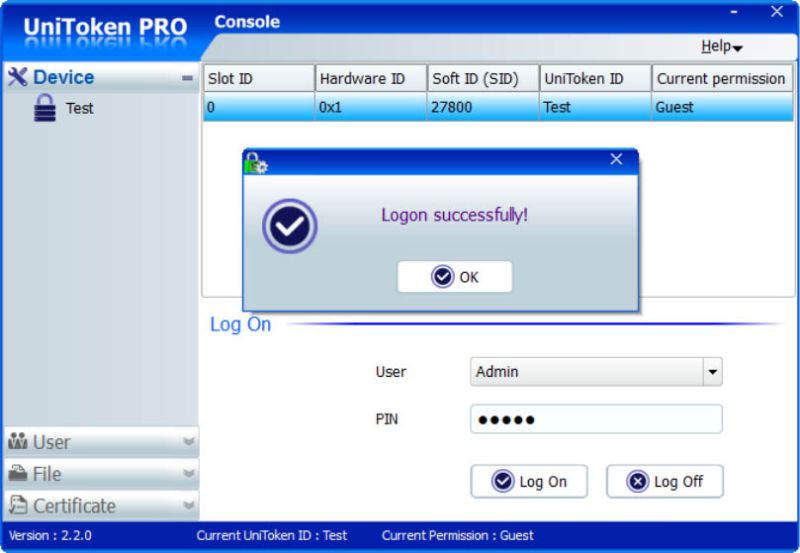Click the Log On button

click(529, 481)
